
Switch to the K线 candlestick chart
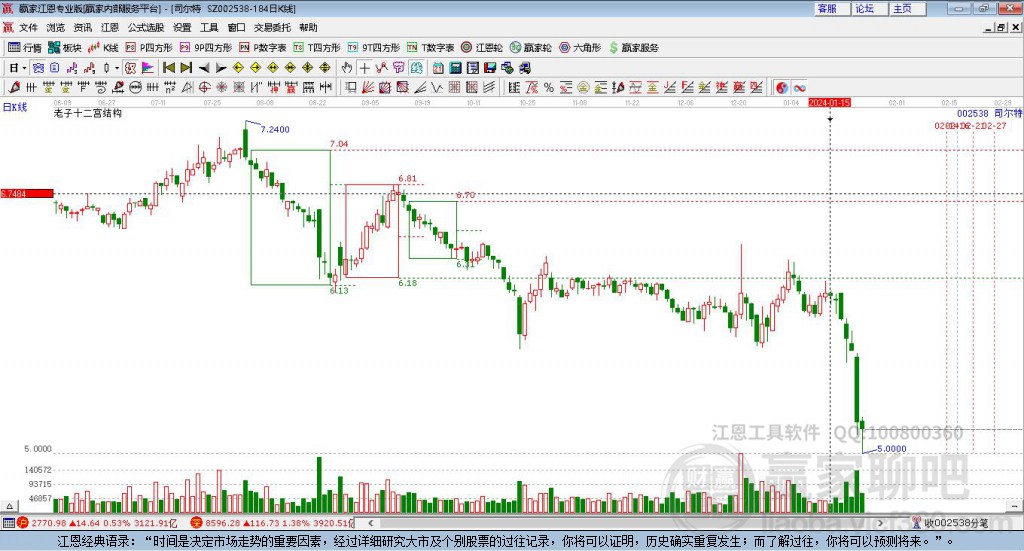tap(103, 48)
